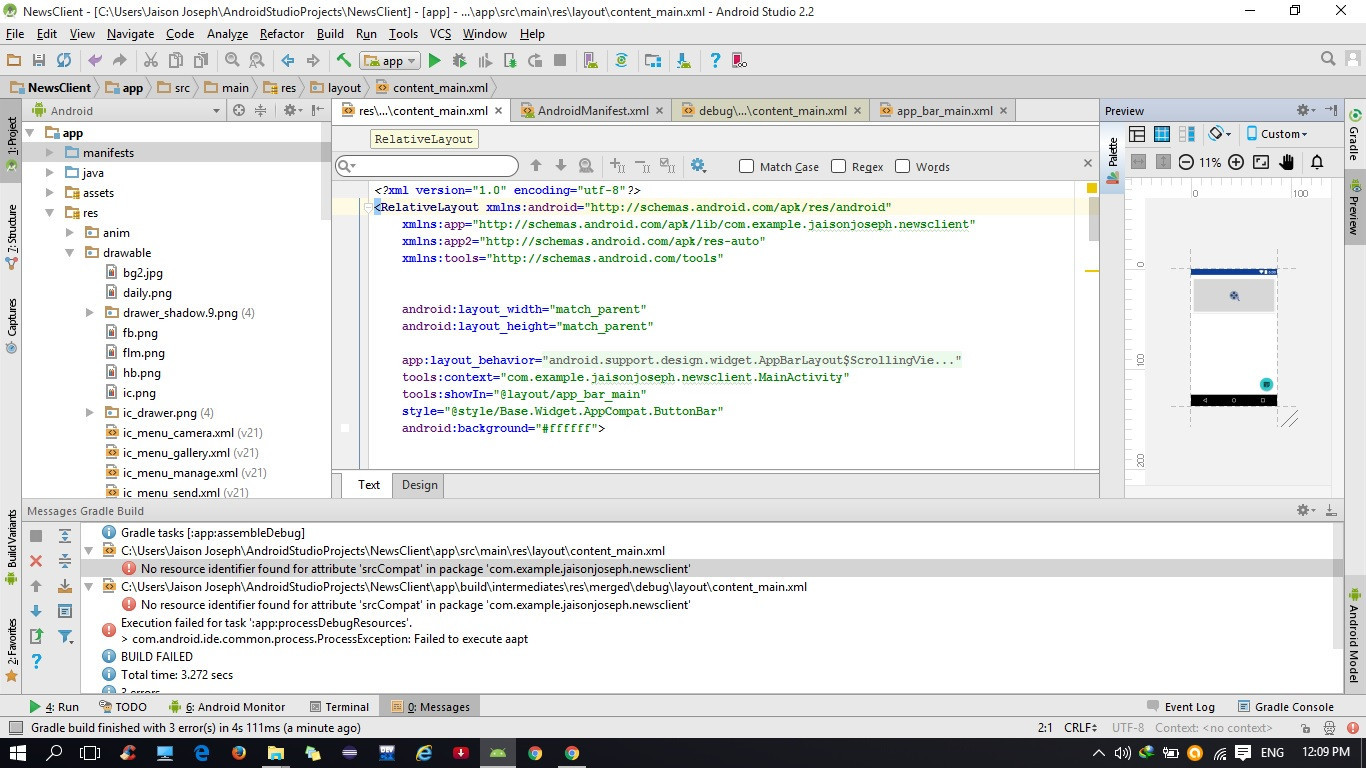Enable the Match Case checkbox
The image size is (1366, 768).
pos(746,166)
